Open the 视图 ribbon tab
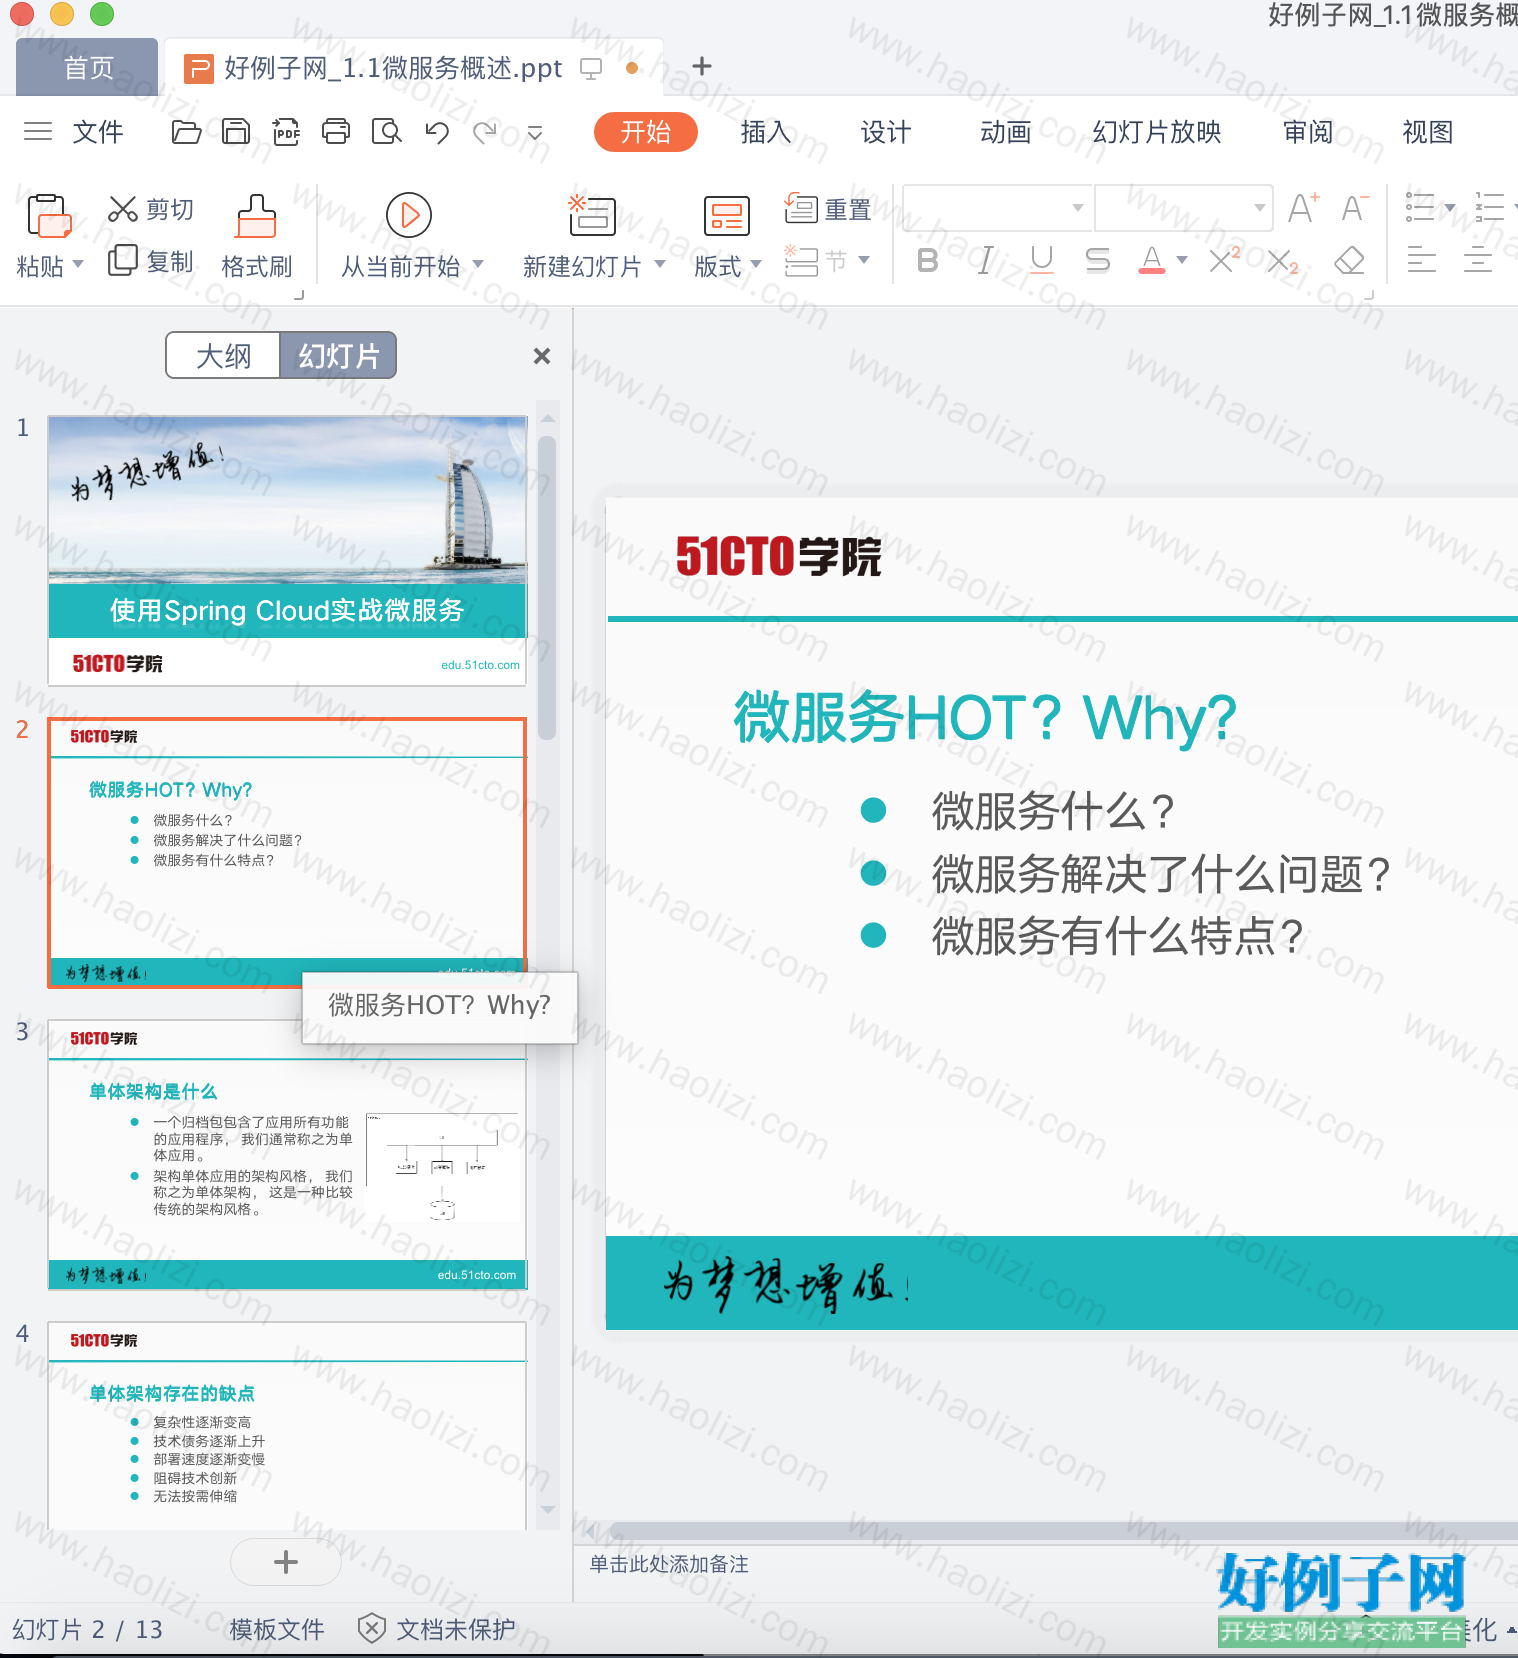 [x=1428, y=132]
